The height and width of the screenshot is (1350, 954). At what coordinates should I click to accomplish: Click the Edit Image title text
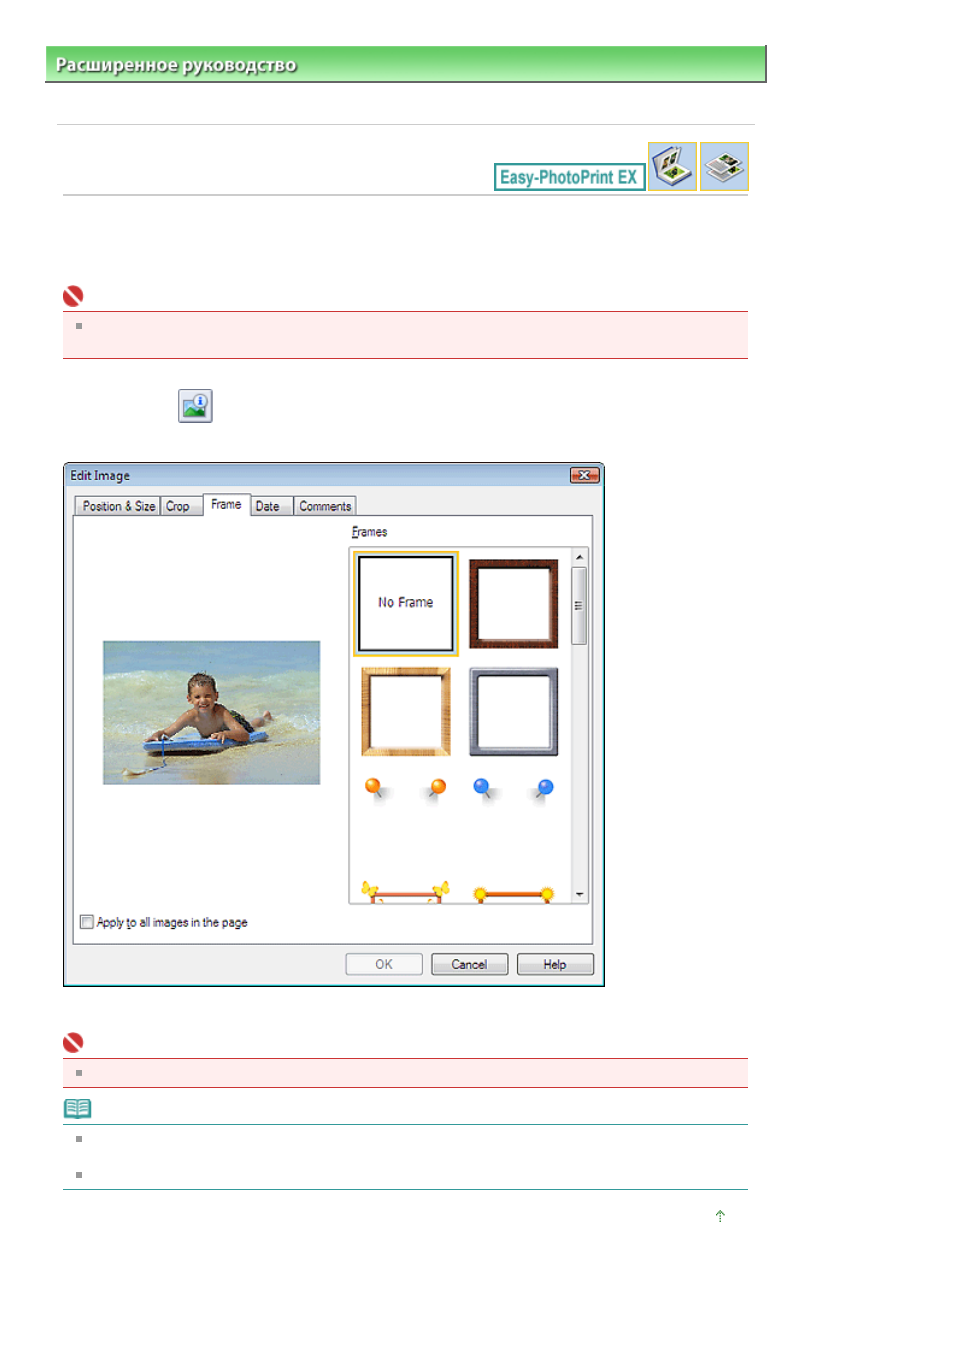[x=100, y=475]
